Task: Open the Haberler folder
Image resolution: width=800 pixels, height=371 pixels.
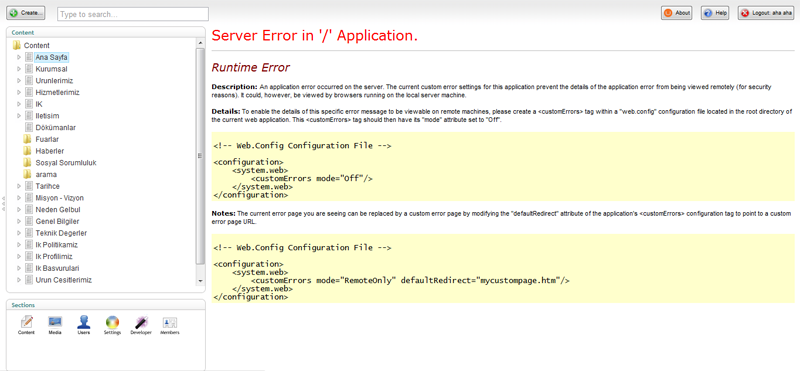Action: tap(49, 151)
